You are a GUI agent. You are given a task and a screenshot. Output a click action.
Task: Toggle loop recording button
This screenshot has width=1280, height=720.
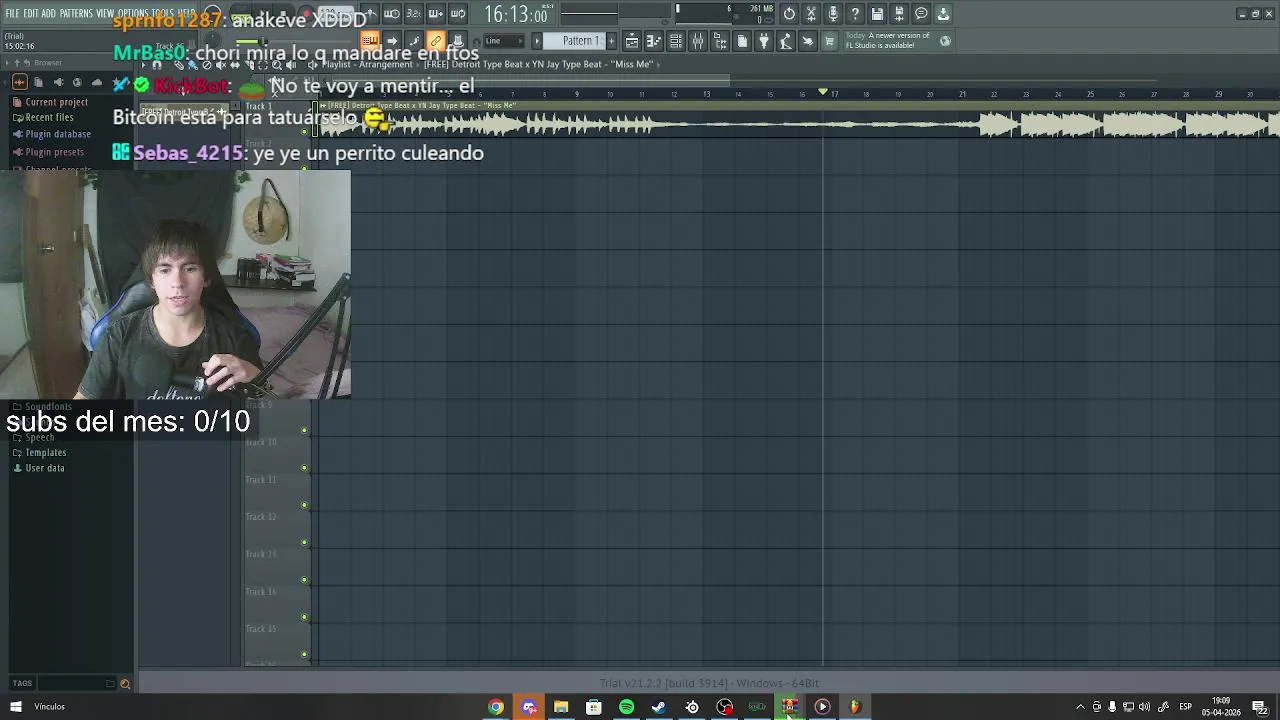pos(458,14)
